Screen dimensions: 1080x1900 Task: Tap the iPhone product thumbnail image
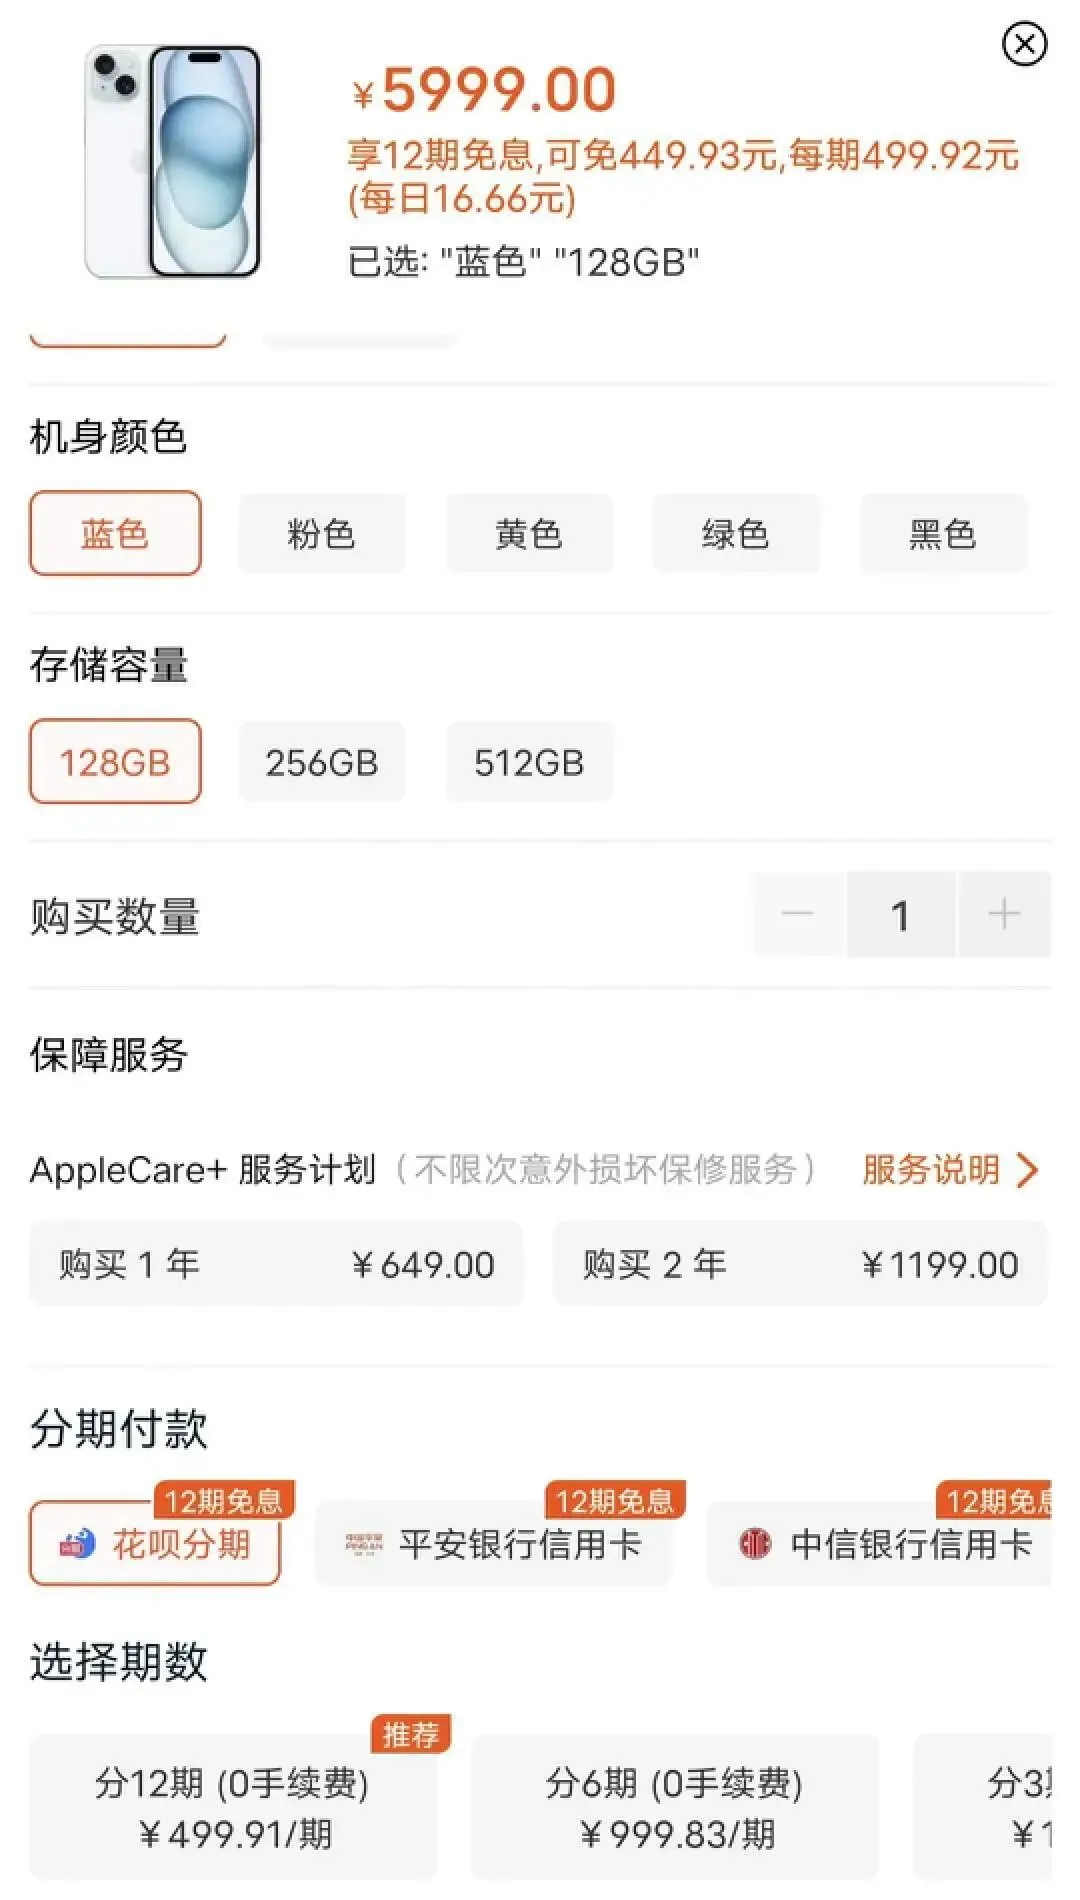[x=173, y=161]
